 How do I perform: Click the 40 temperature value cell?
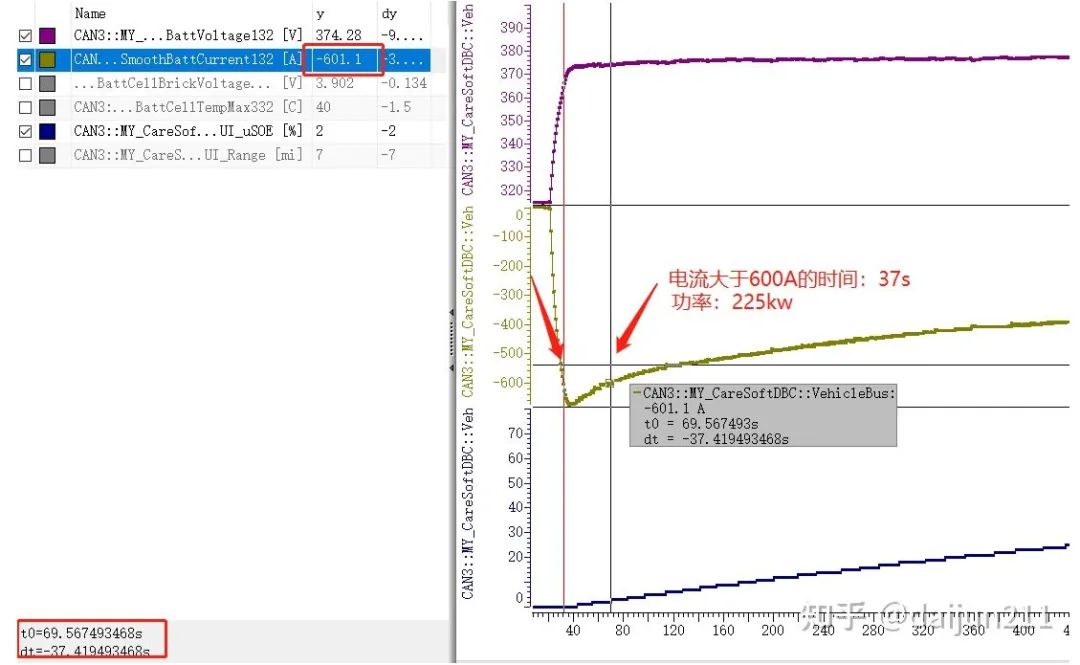coord(323,108)
